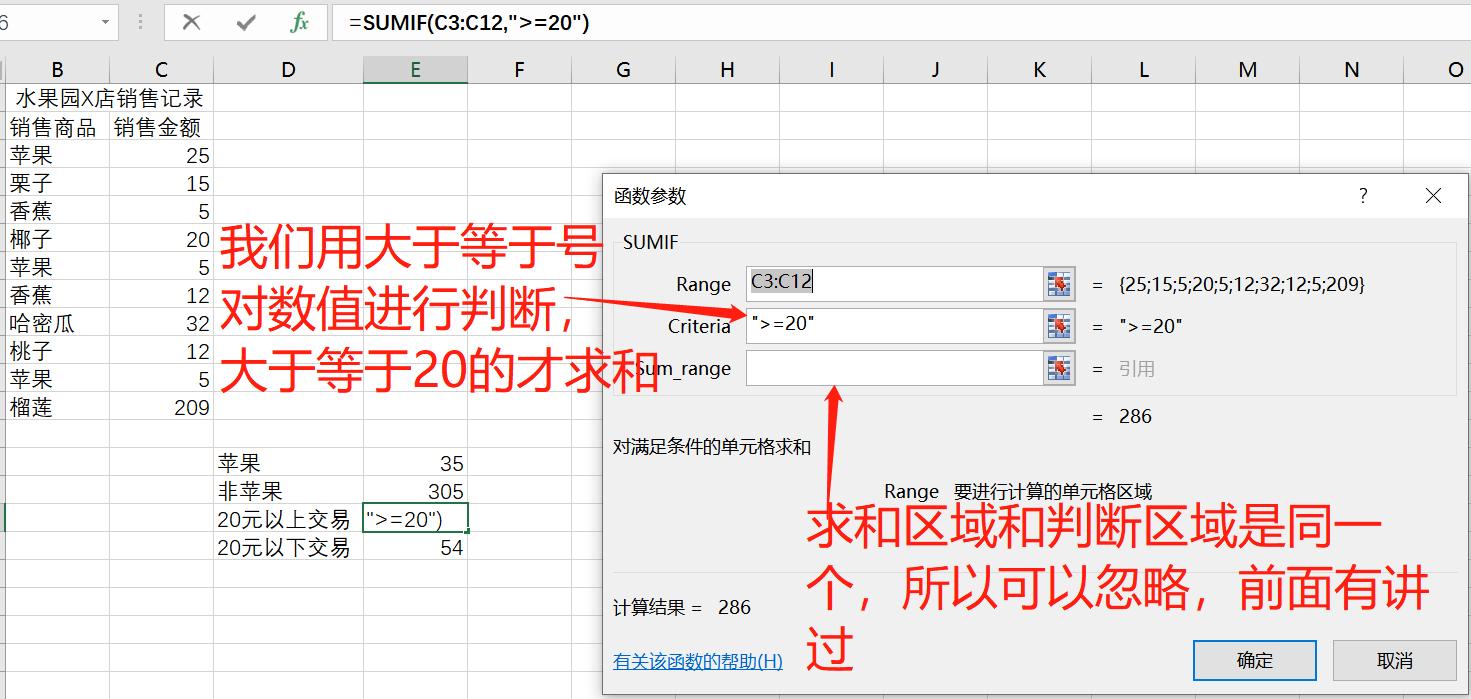Click the Sum_range field's collapse-dialog icon
1471x699 pixels.
coord(1061,368)
